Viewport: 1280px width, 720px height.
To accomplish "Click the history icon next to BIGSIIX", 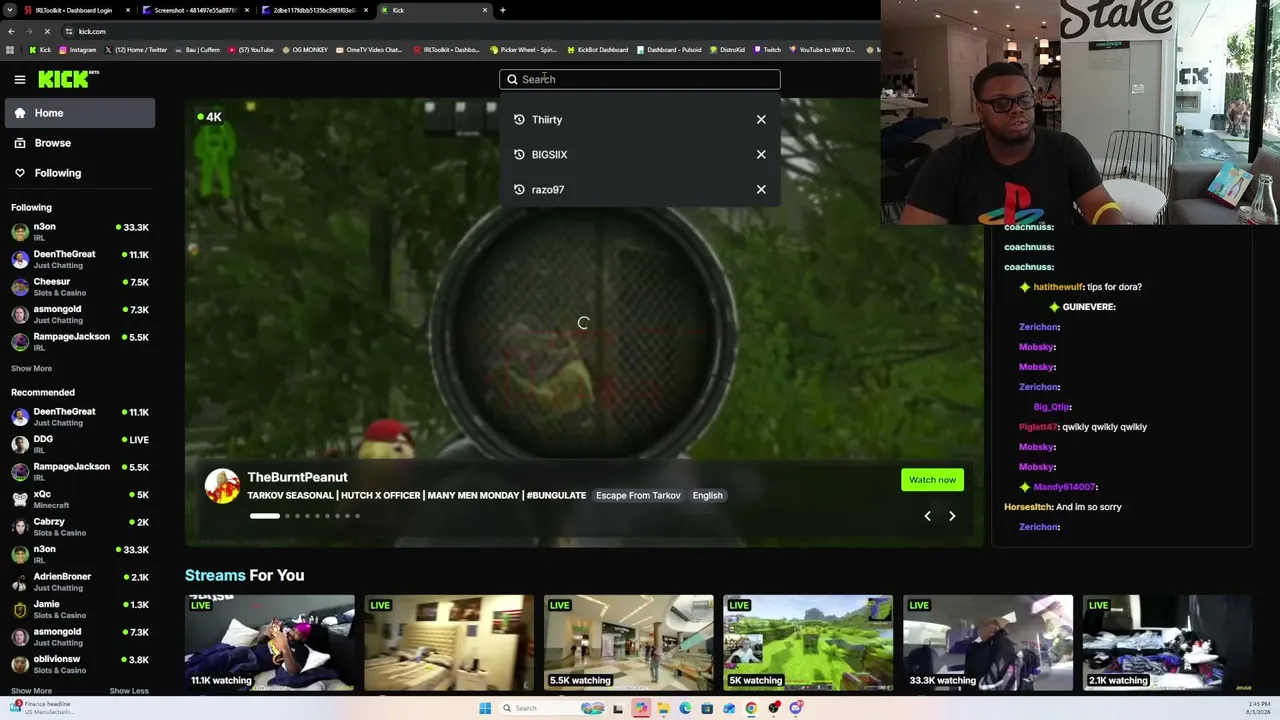I will (x=519, y=155).
